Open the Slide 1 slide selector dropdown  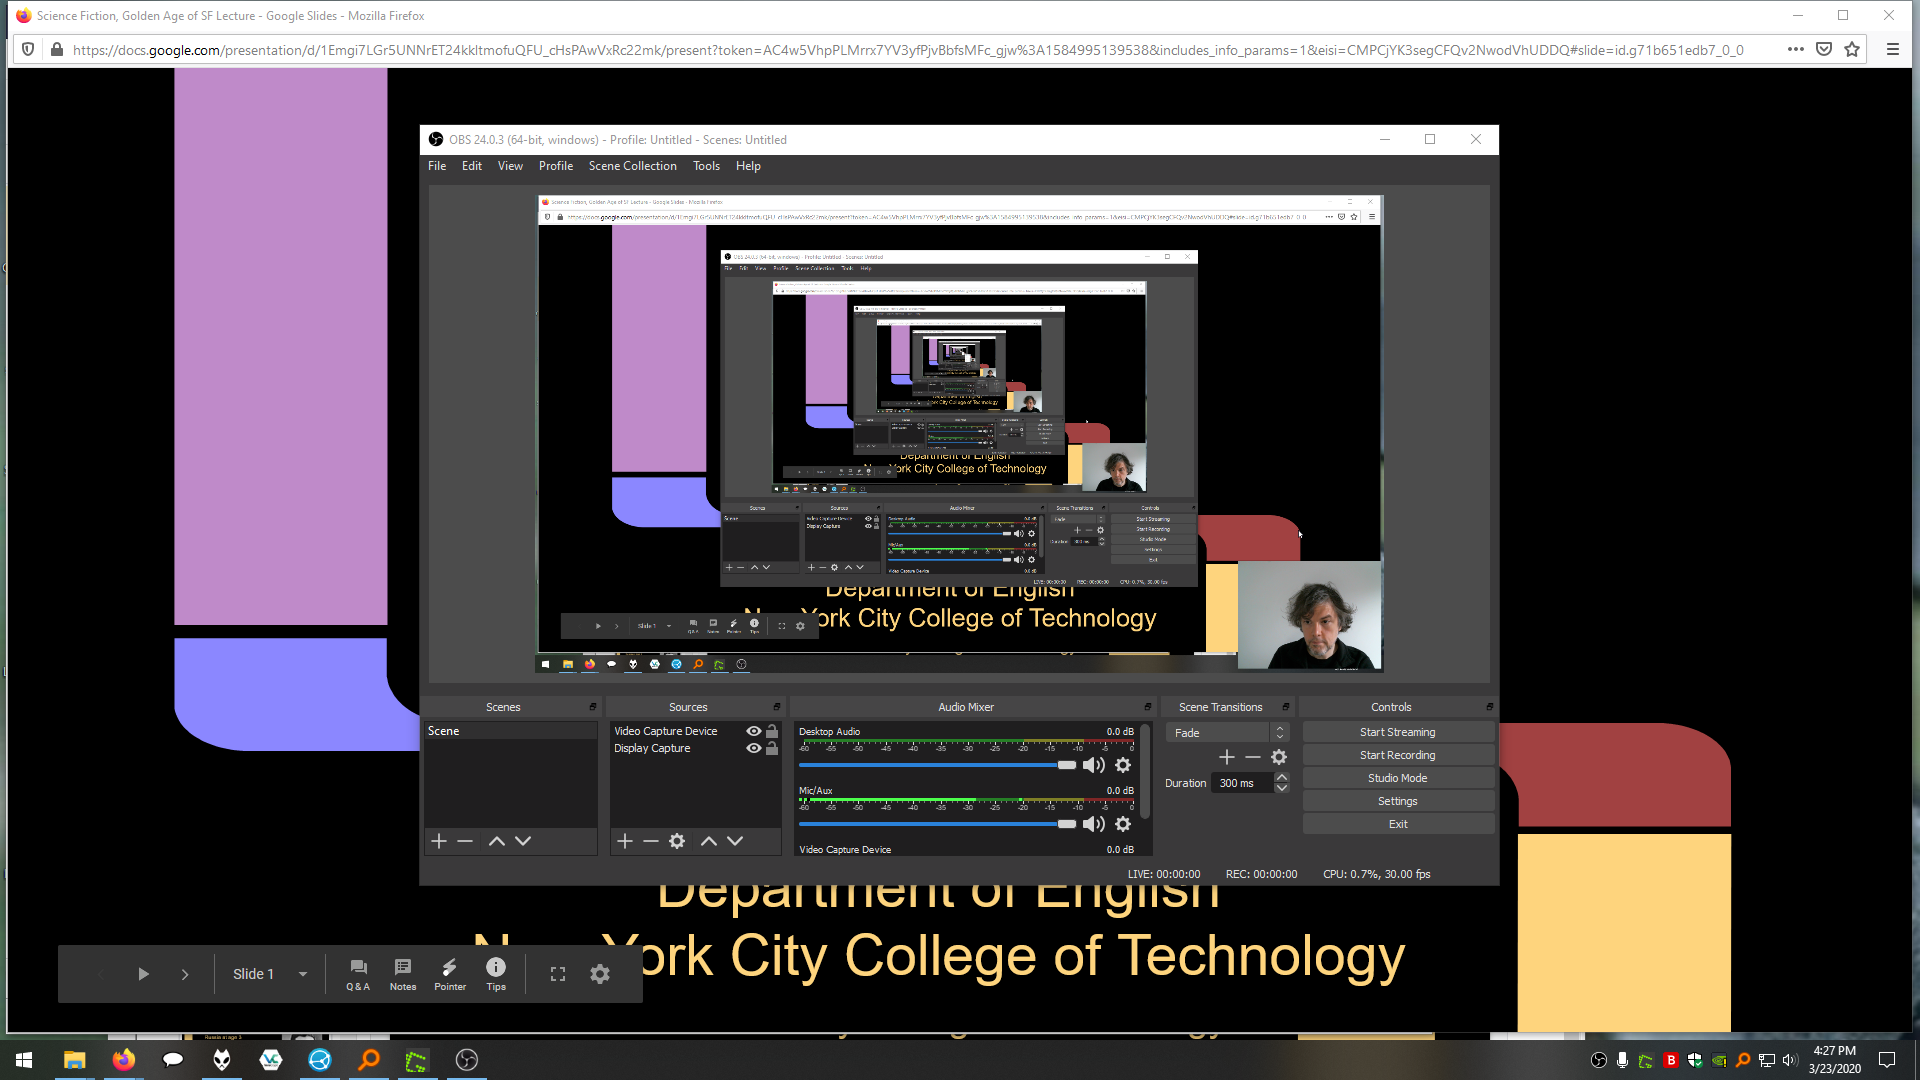[302, 973]
